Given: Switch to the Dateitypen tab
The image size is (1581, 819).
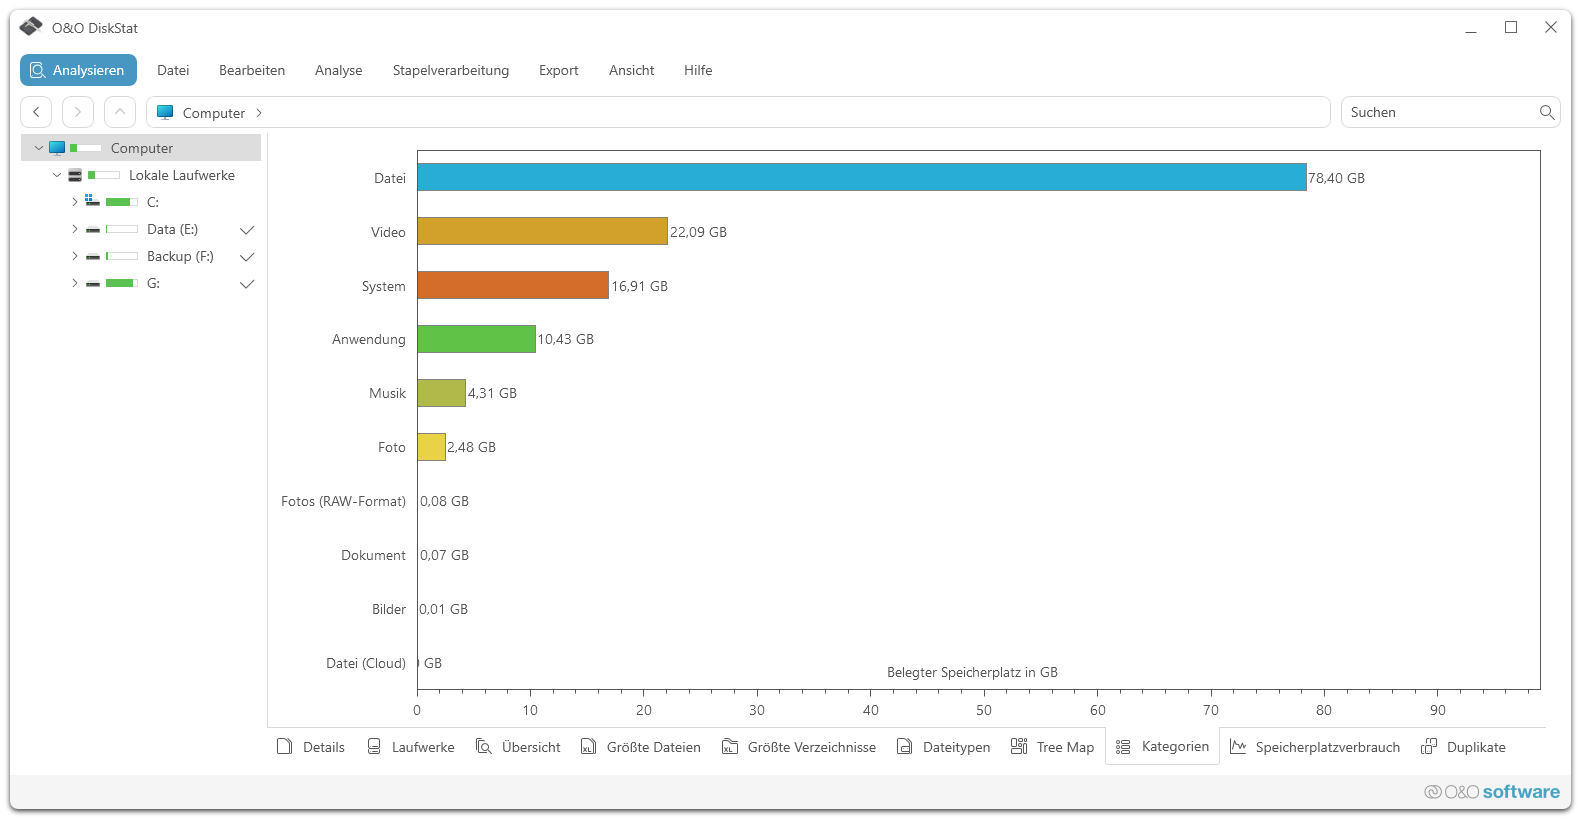Looking at the screenshot, I should click(x=944, y=747).
